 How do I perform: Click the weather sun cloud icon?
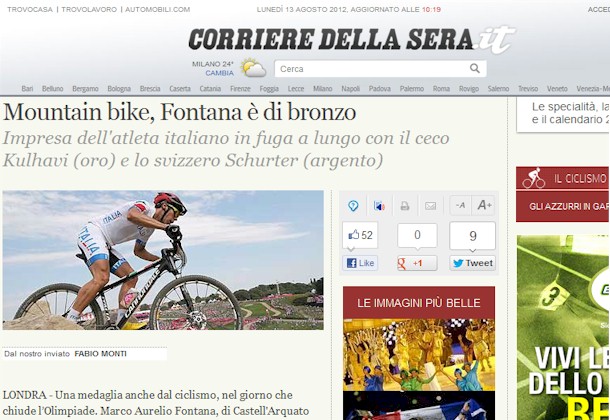click(x=253, y=68)
